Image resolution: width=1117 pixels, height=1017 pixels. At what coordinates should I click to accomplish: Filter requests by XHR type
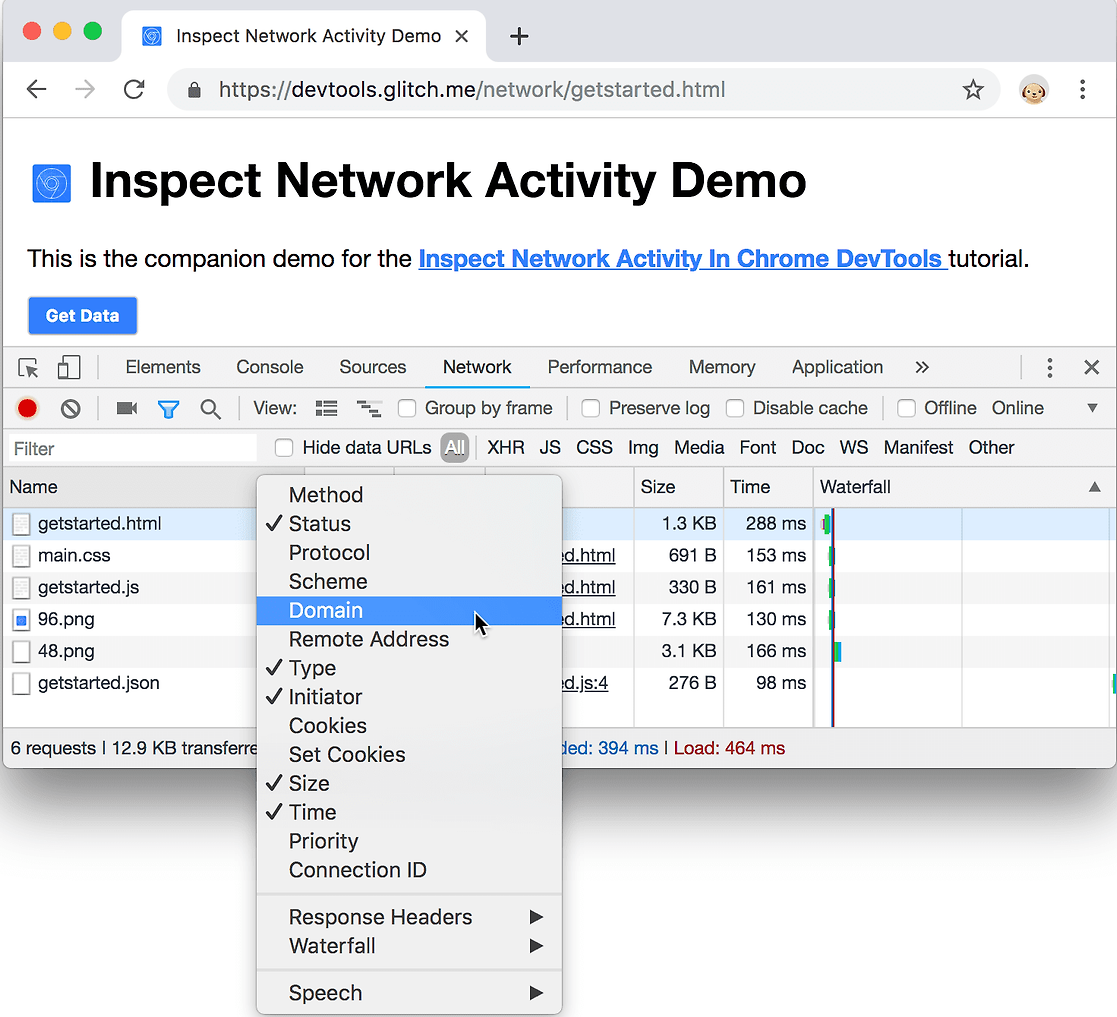click(506, 448)
